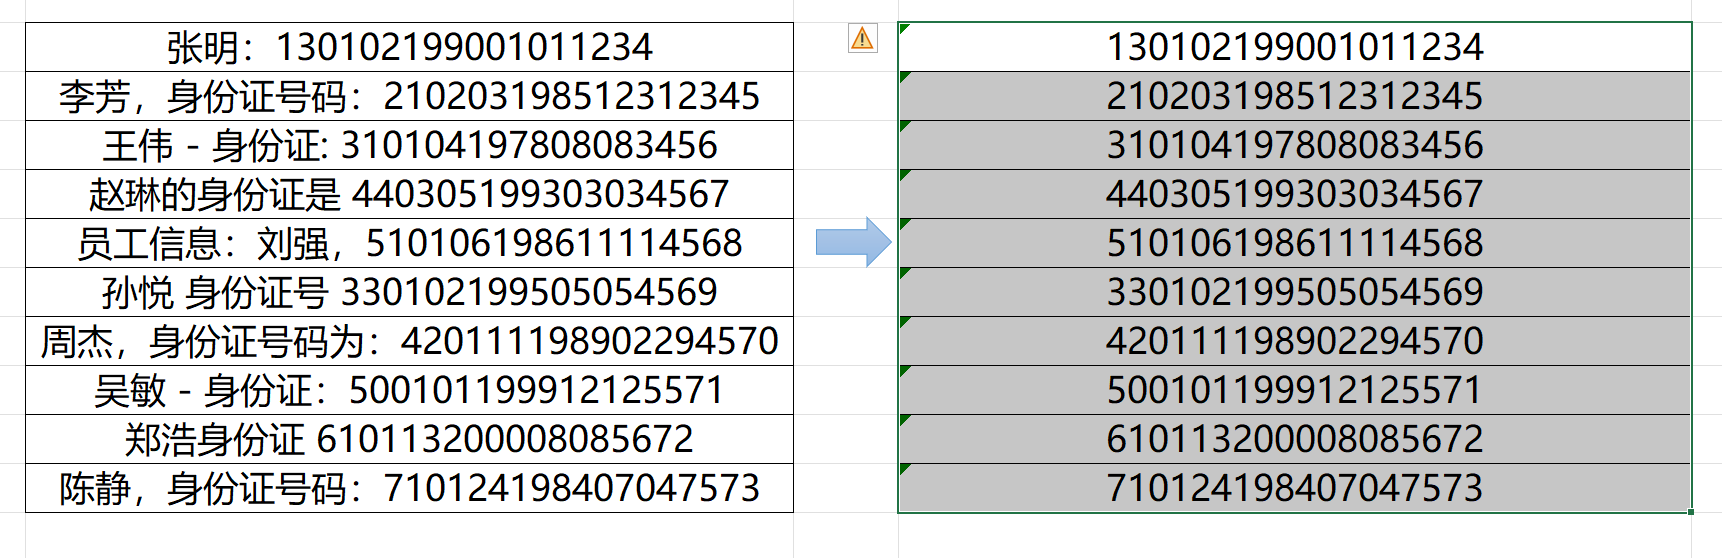Select the 王伟 - 身份证 cell
This screenshot has height=558, width=1722.
tap(409, 145)
